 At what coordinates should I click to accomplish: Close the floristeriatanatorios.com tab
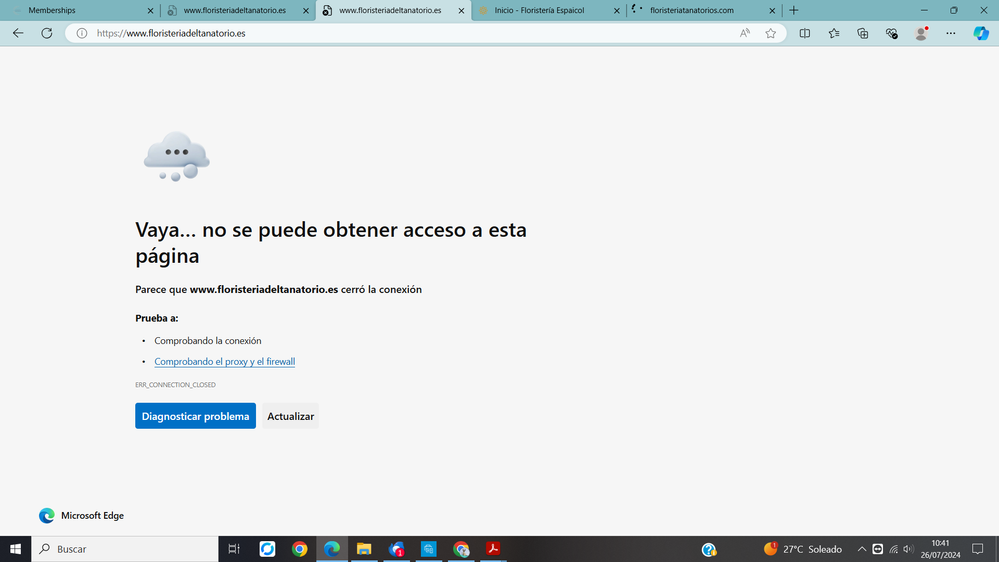click(x=772, y=10)
